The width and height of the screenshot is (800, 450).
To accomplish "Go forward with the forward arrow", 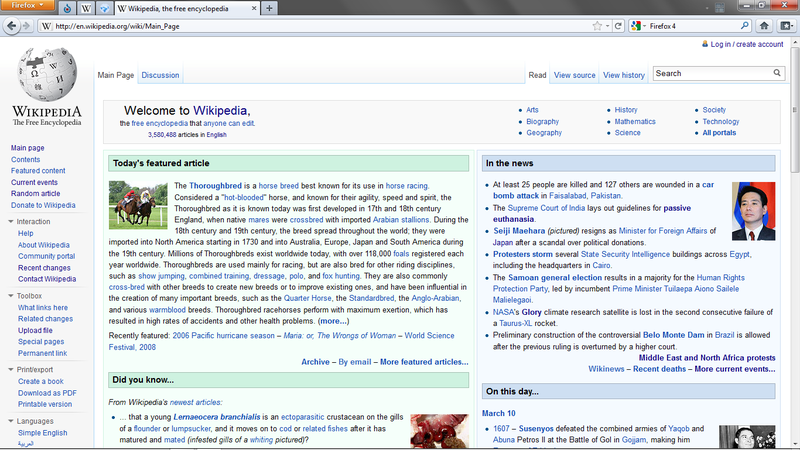I will [x=27, y=26].
